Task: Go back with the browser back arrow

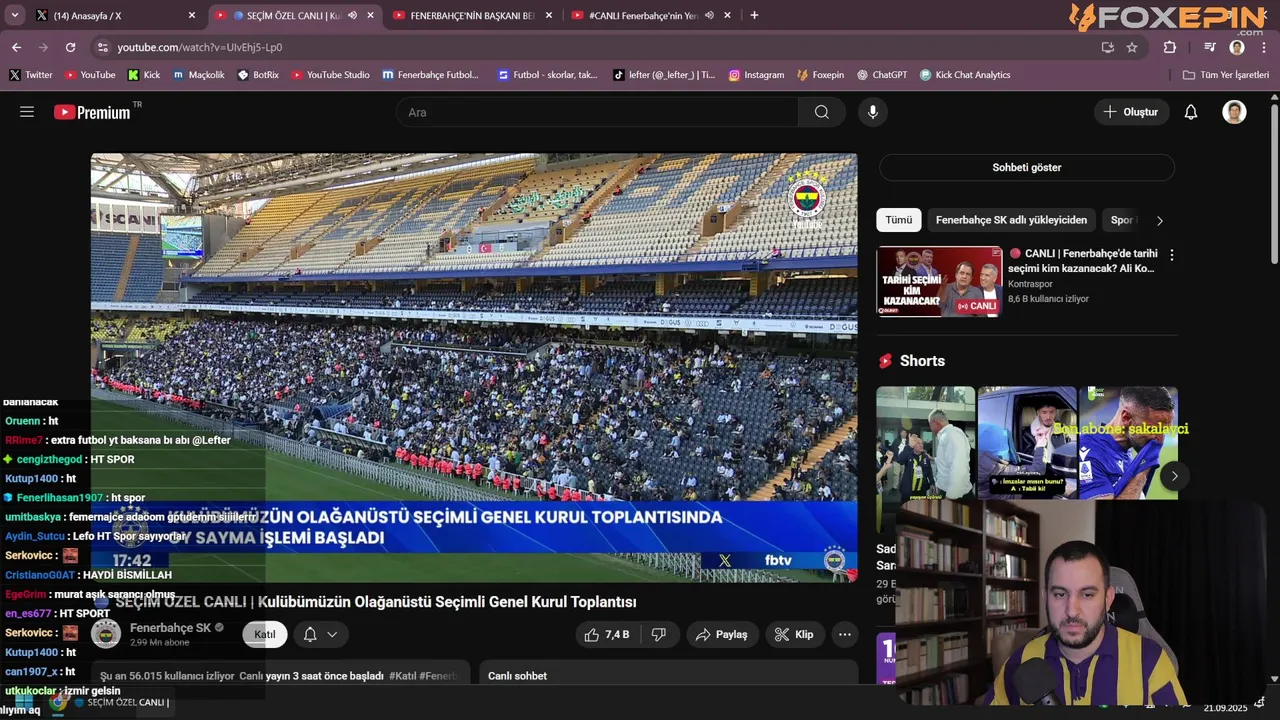Action: pos(16,47)
